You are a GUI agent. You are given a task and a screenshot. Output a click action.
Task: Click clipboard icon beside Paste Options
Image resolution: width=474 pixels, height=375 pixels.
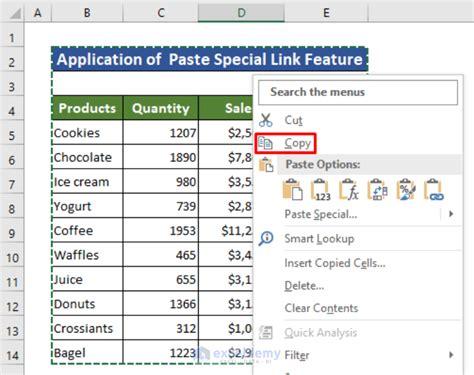266,165
